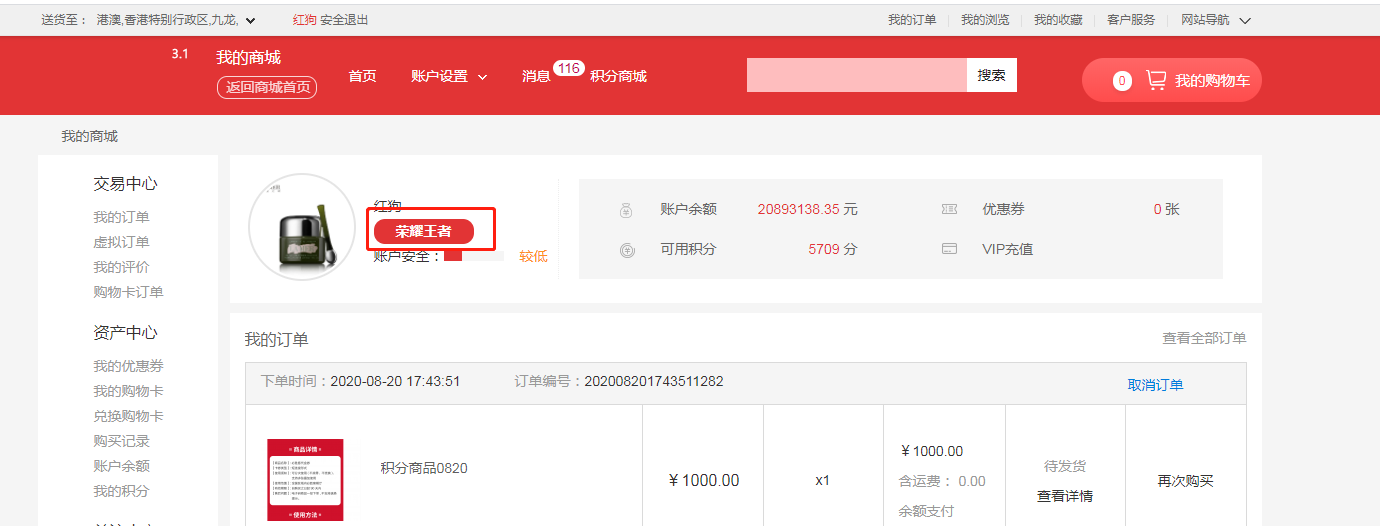1380x526 pixels.
Task: Click the 积分商品0820 product thumbnail
Action: click(x=305, y=480)
